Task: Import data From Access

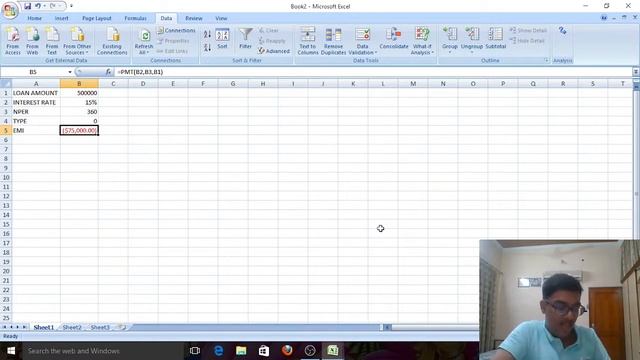Action: [x=13, y=41]
